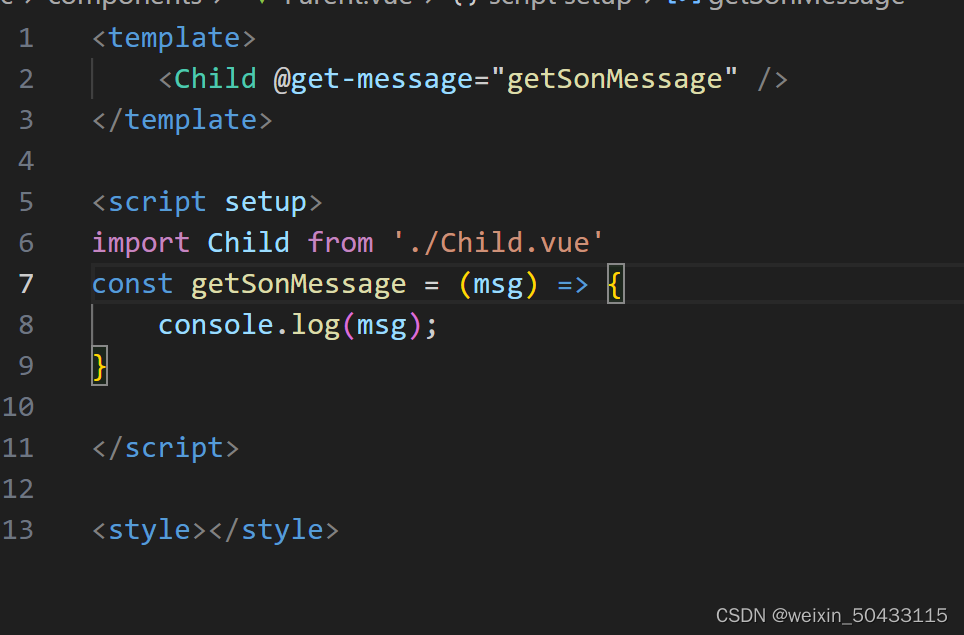Click line number 1 in gutter
Viewport: 964px width, 635px height.
click(26, 38)
